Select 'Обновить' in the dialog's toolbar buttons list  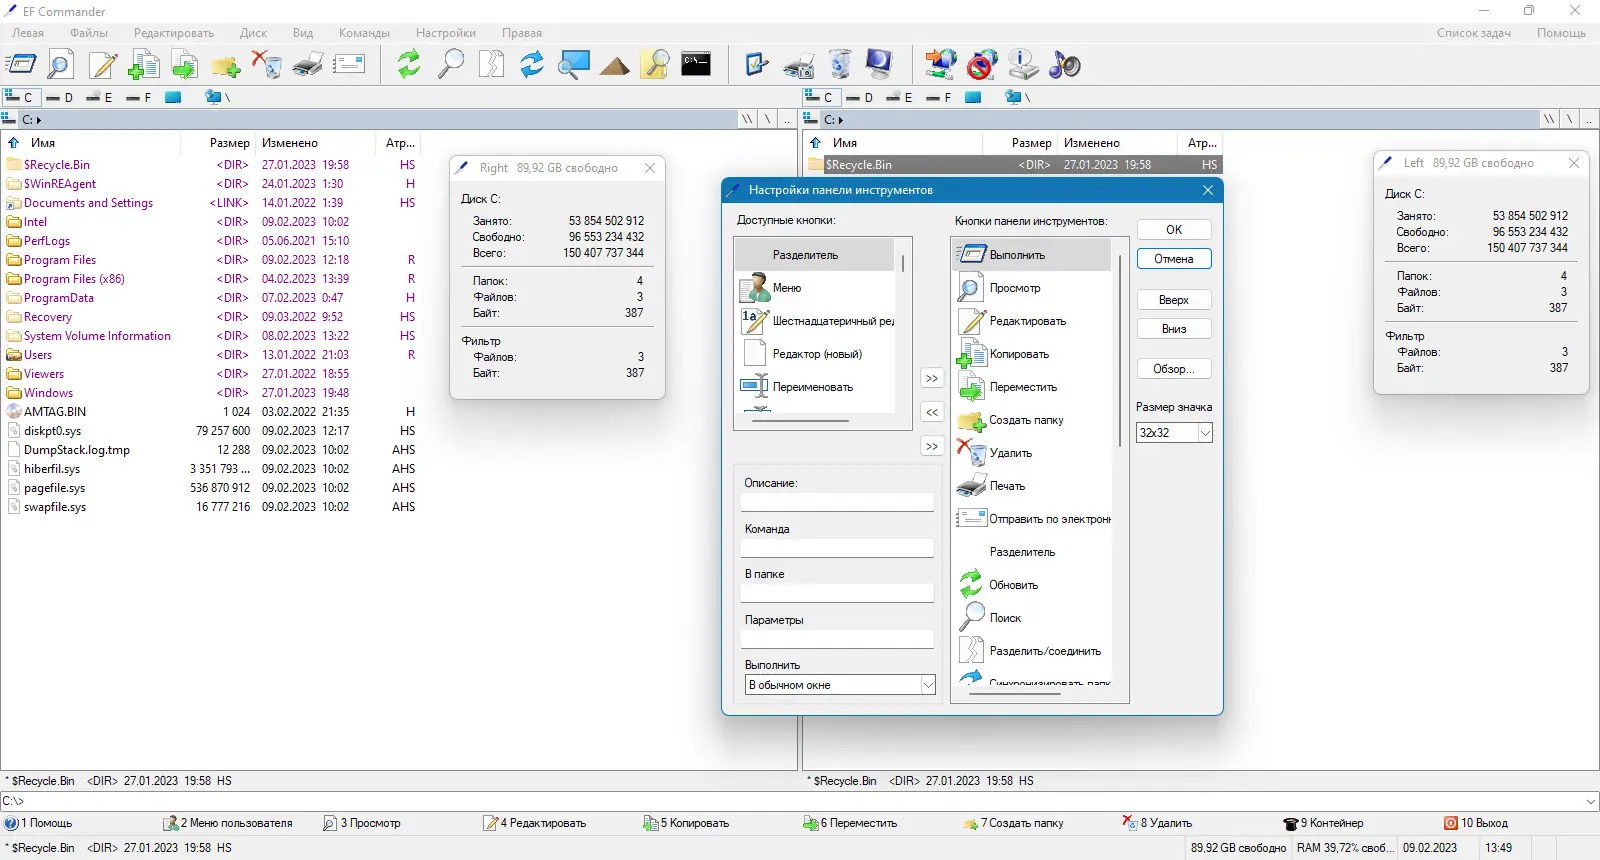tap(1033, 585)
